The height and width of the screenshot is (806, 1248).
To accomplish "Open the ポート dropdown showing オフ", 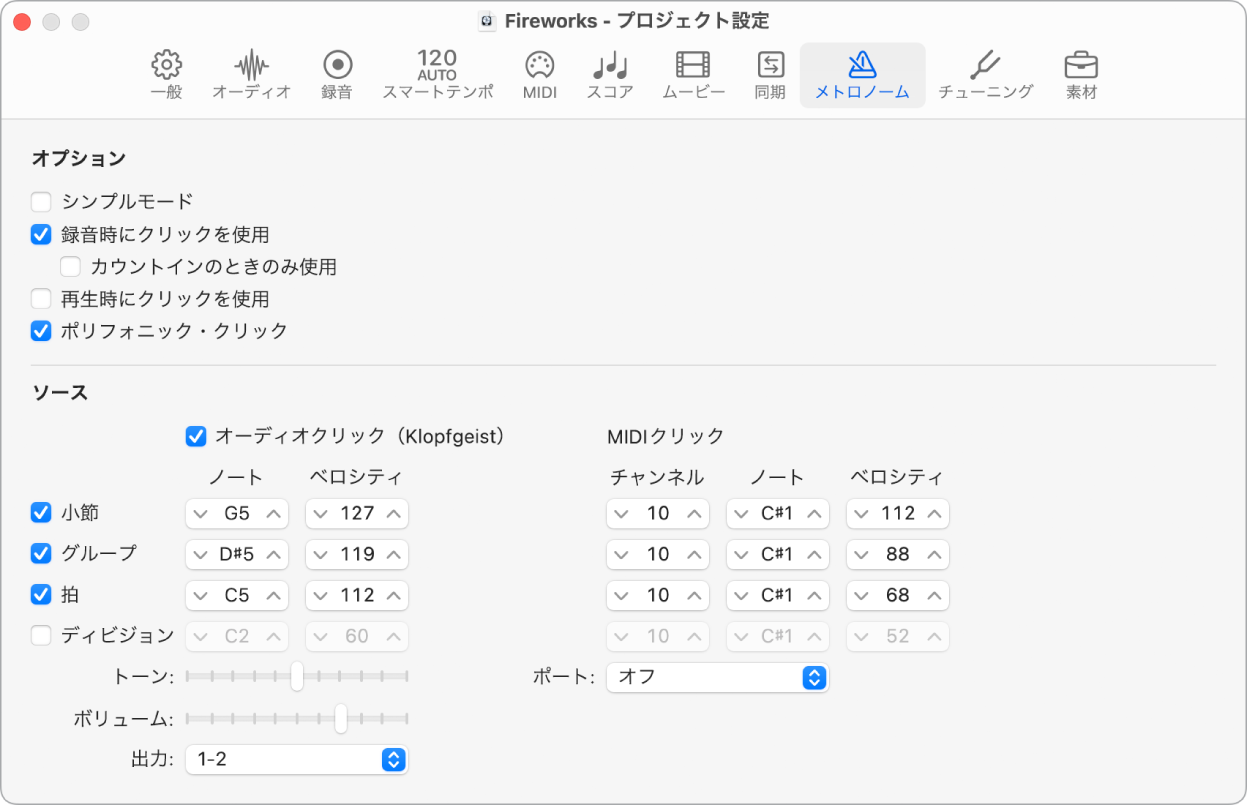I will point(717,677).
